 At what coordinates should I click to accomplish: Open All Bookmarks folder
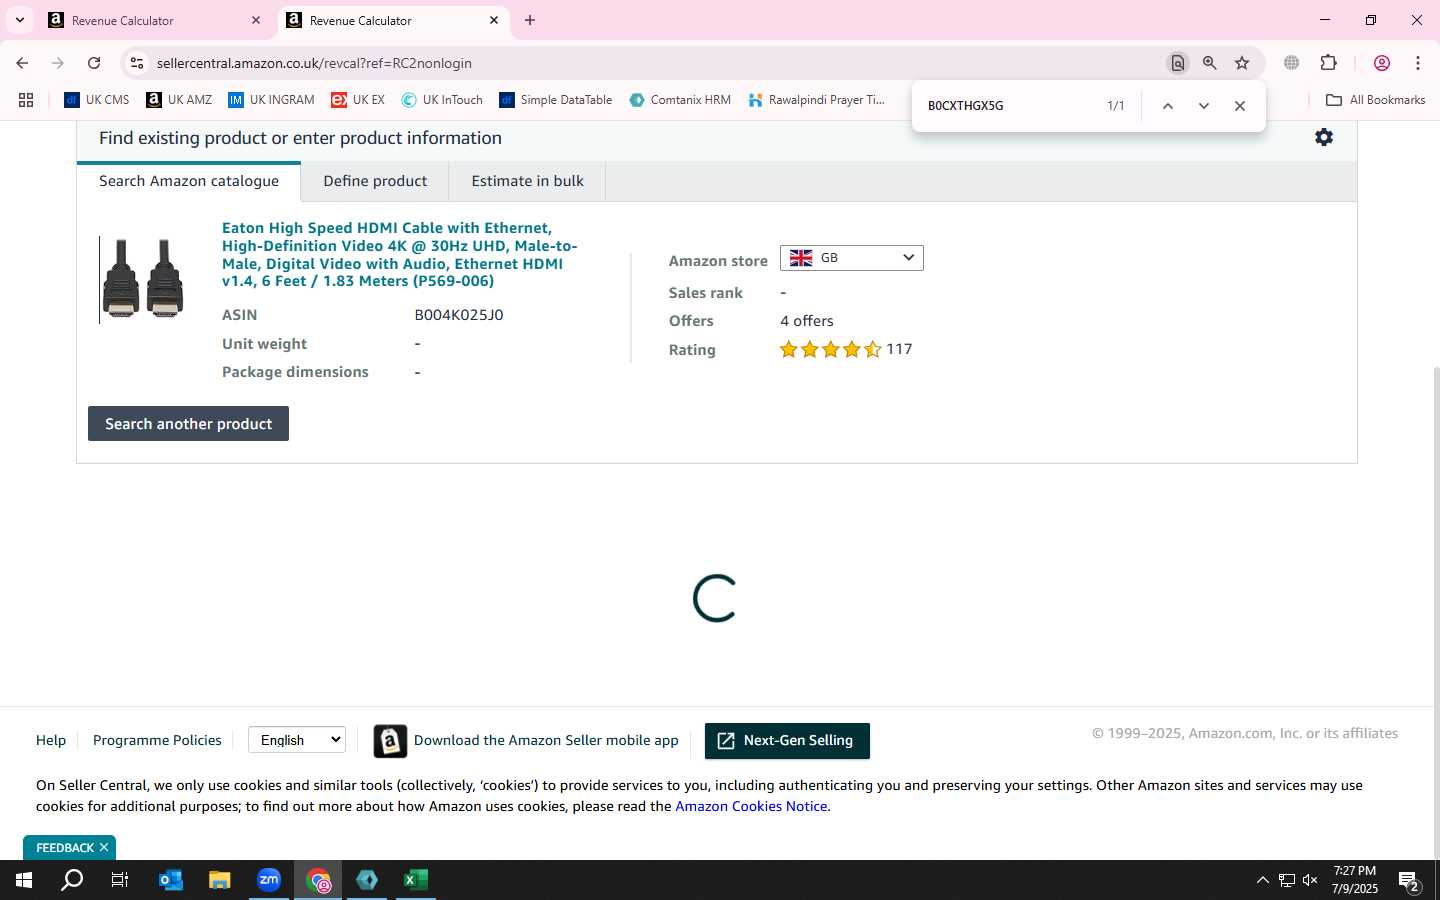coord(1375,100)
